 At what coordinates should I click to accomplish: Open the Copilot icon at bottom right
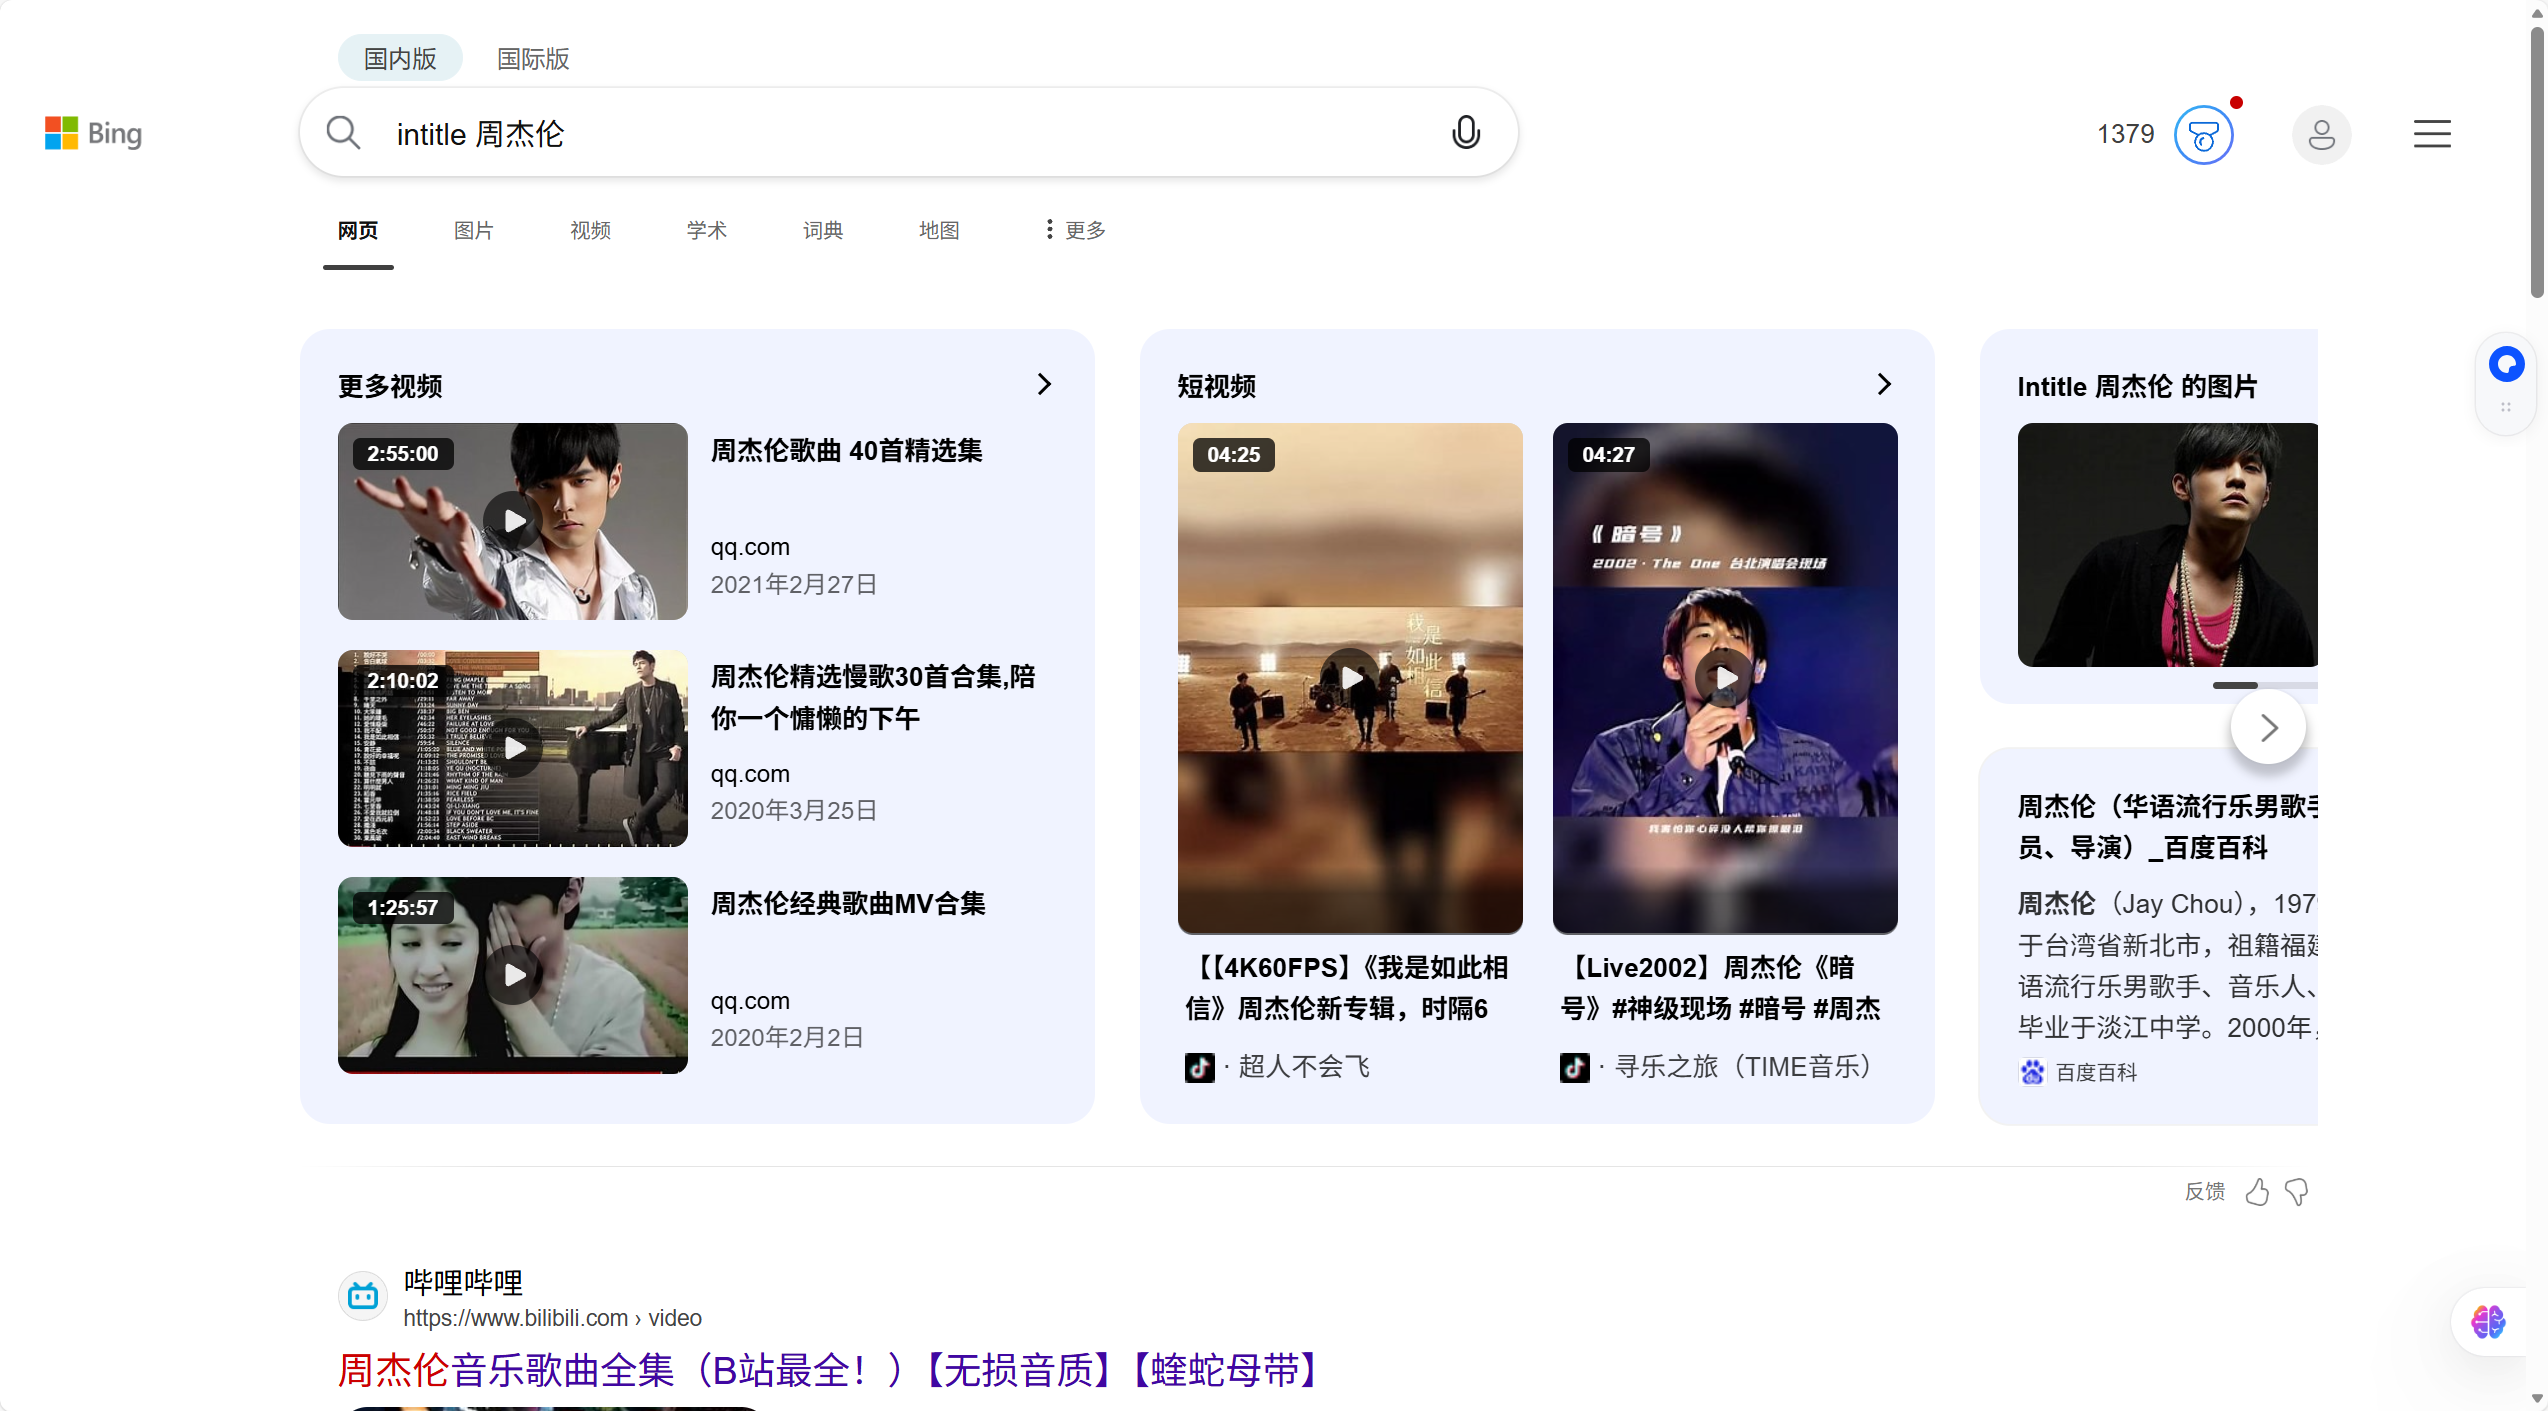point(2487,1322)
